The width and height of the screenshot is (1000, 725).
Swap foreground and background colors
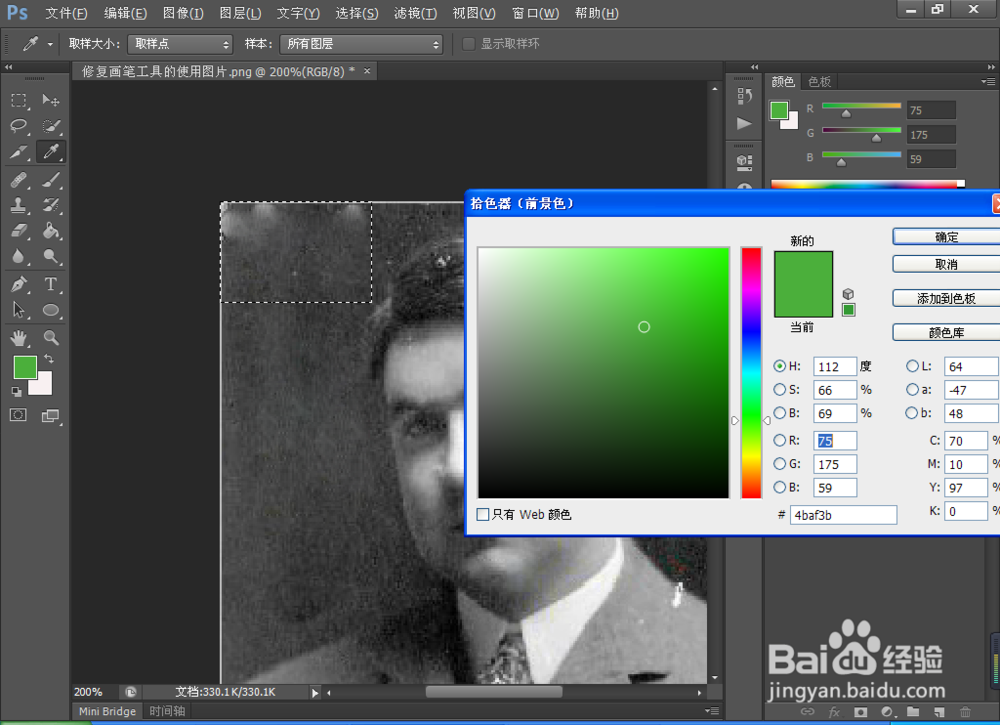49,359
